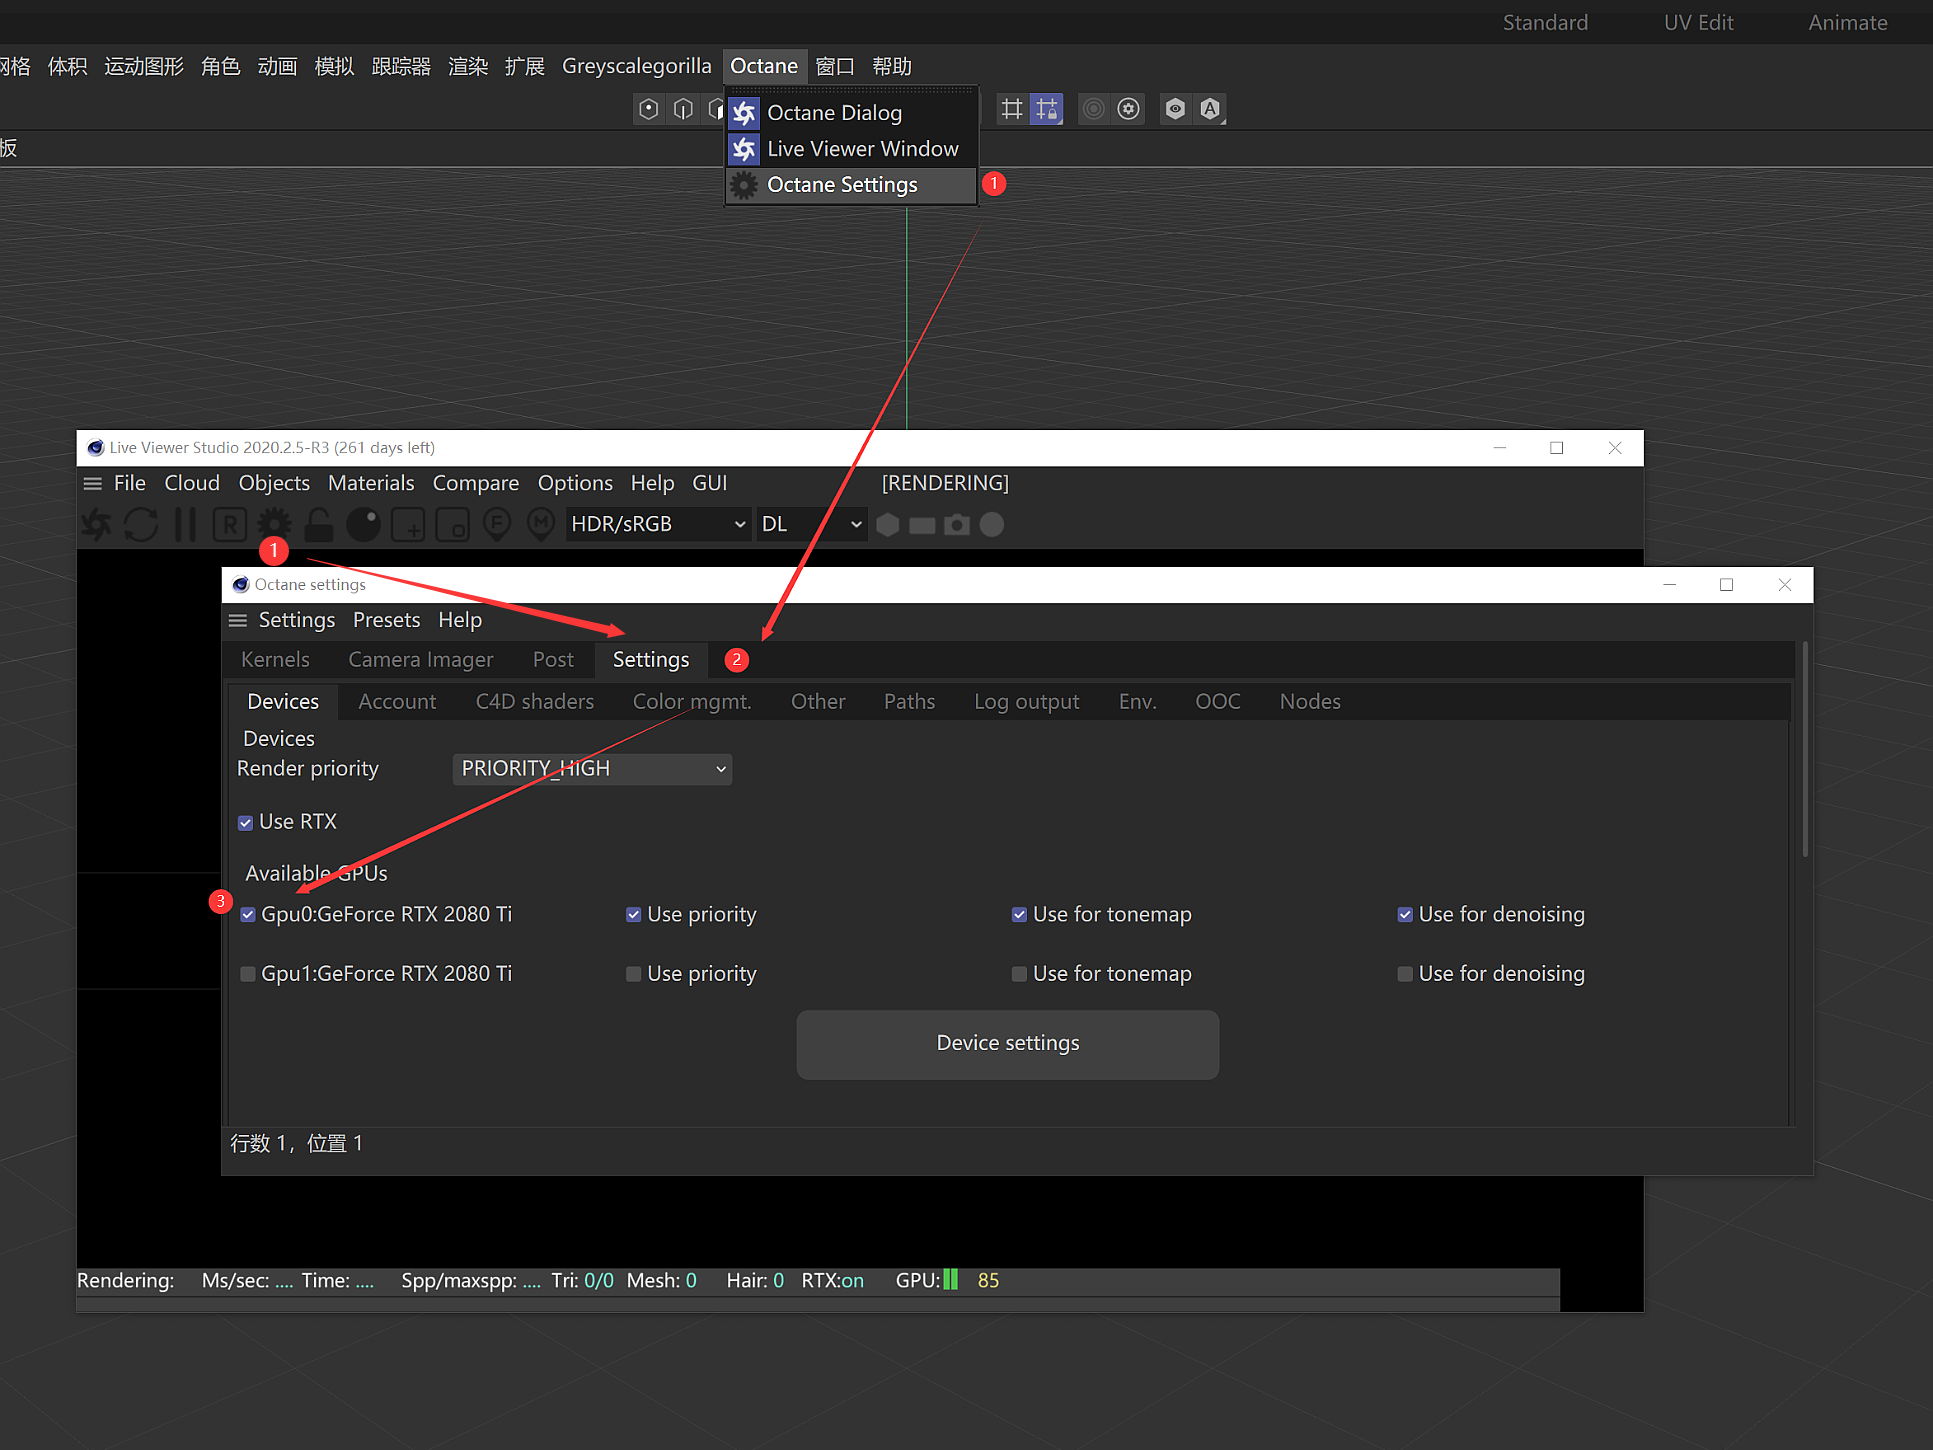
Task: Enable Gpu1 GeForce RTX 2080 Ti checkbox
Action: pos(248,974)
